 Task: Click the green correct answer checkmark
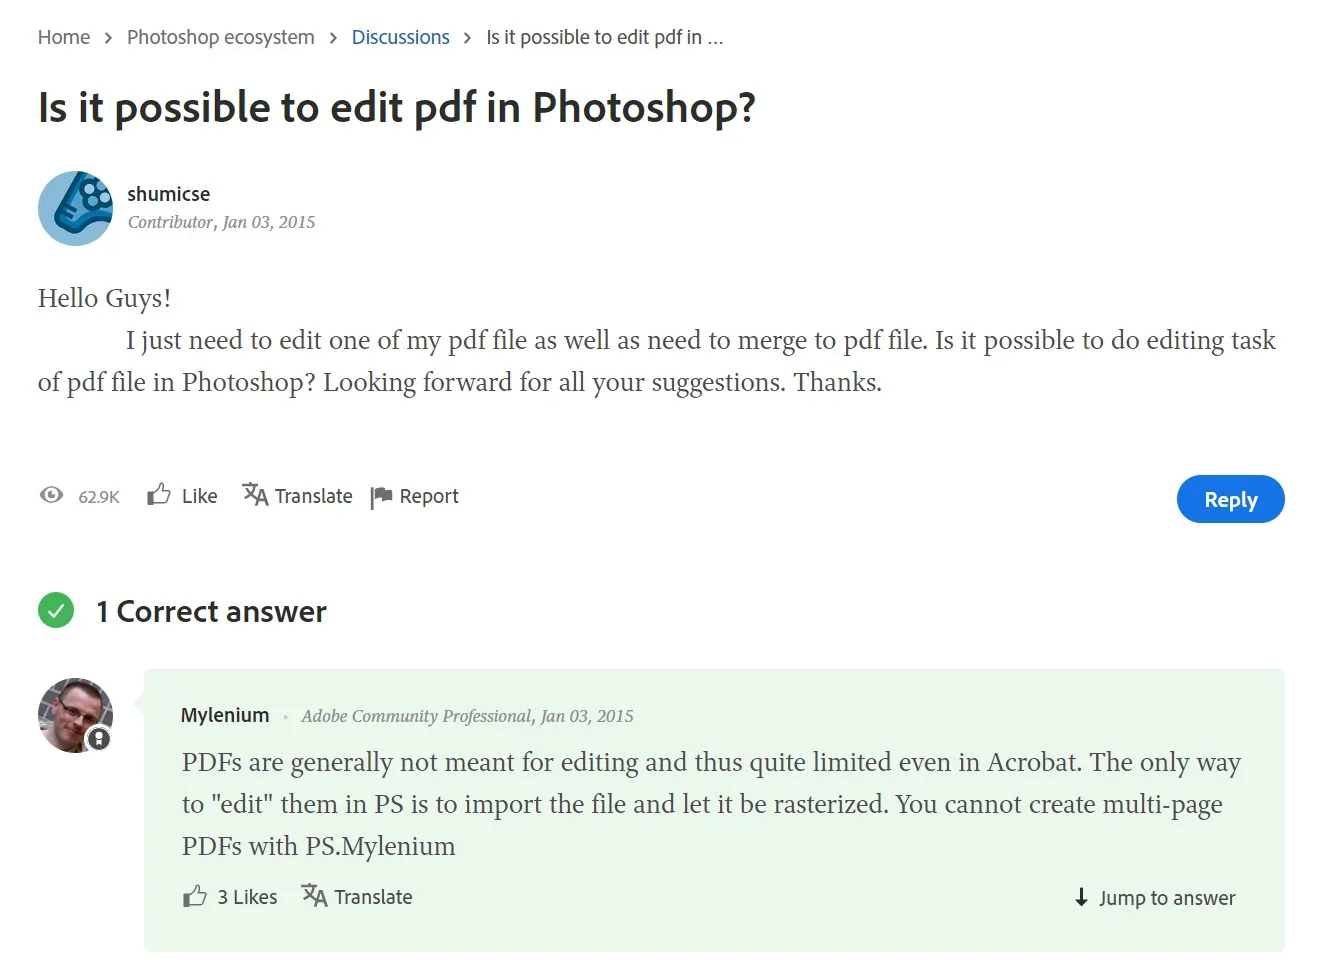pyautogui.click(x=56, y=611)
